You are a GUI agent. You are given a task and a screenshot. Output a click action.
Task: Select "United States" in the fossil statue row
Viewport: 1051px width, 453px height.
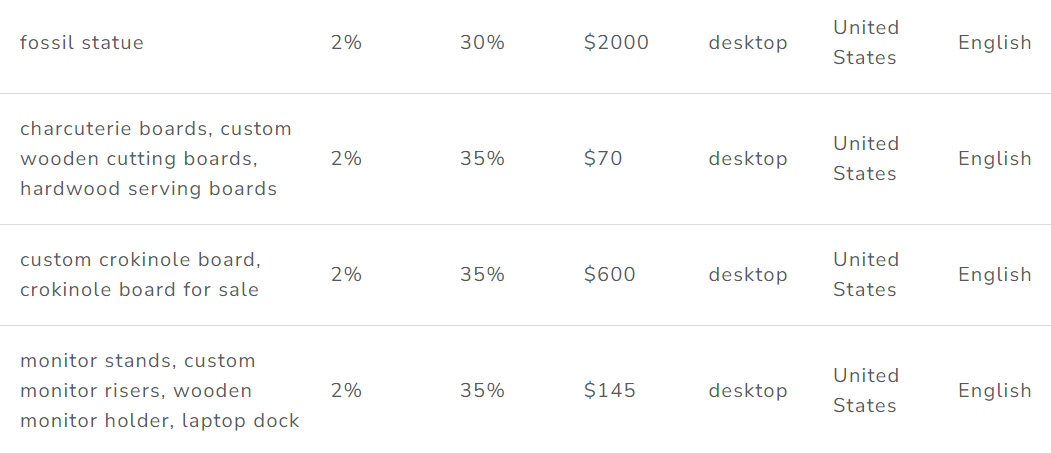(866, 43)
